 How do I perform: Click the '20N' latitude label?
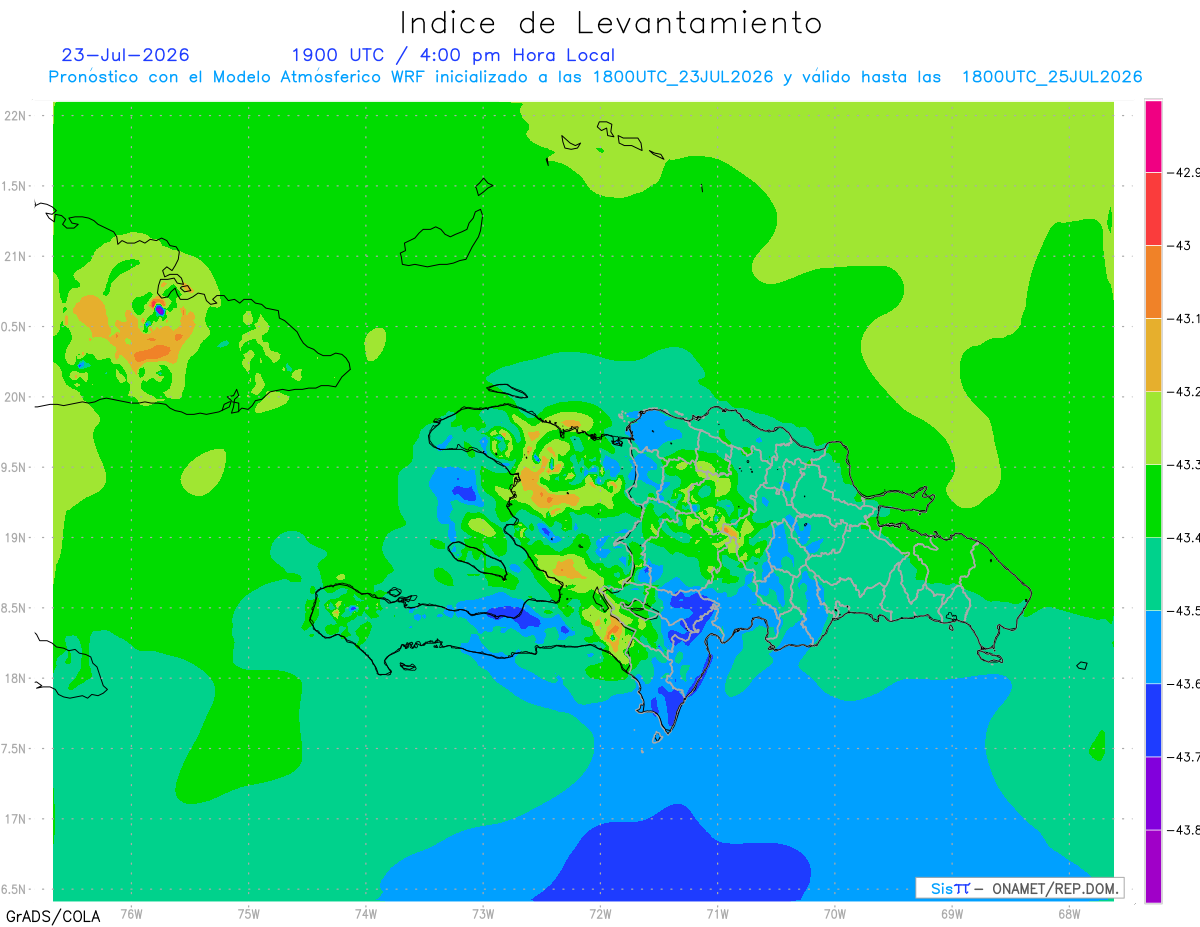click(x=15, y=397)
